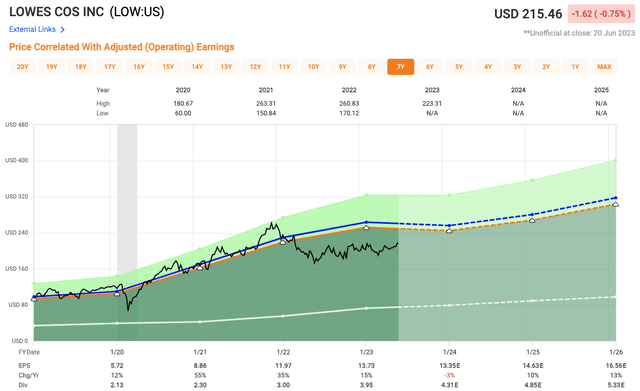
Task: Click the 2021 high value 263.31
Action: (x=266, y=104)
